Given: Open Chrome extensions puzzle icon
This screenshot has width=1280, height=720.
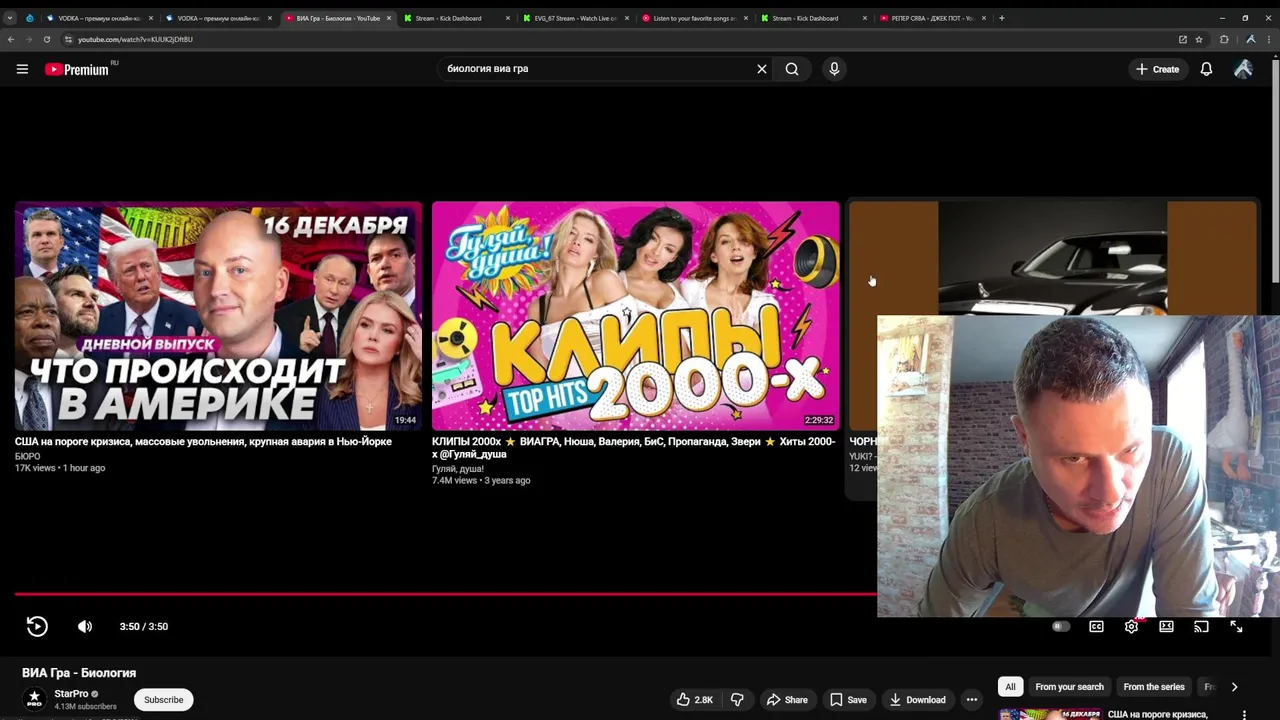Looking at the screenshot, I should tap(1224, 39).
